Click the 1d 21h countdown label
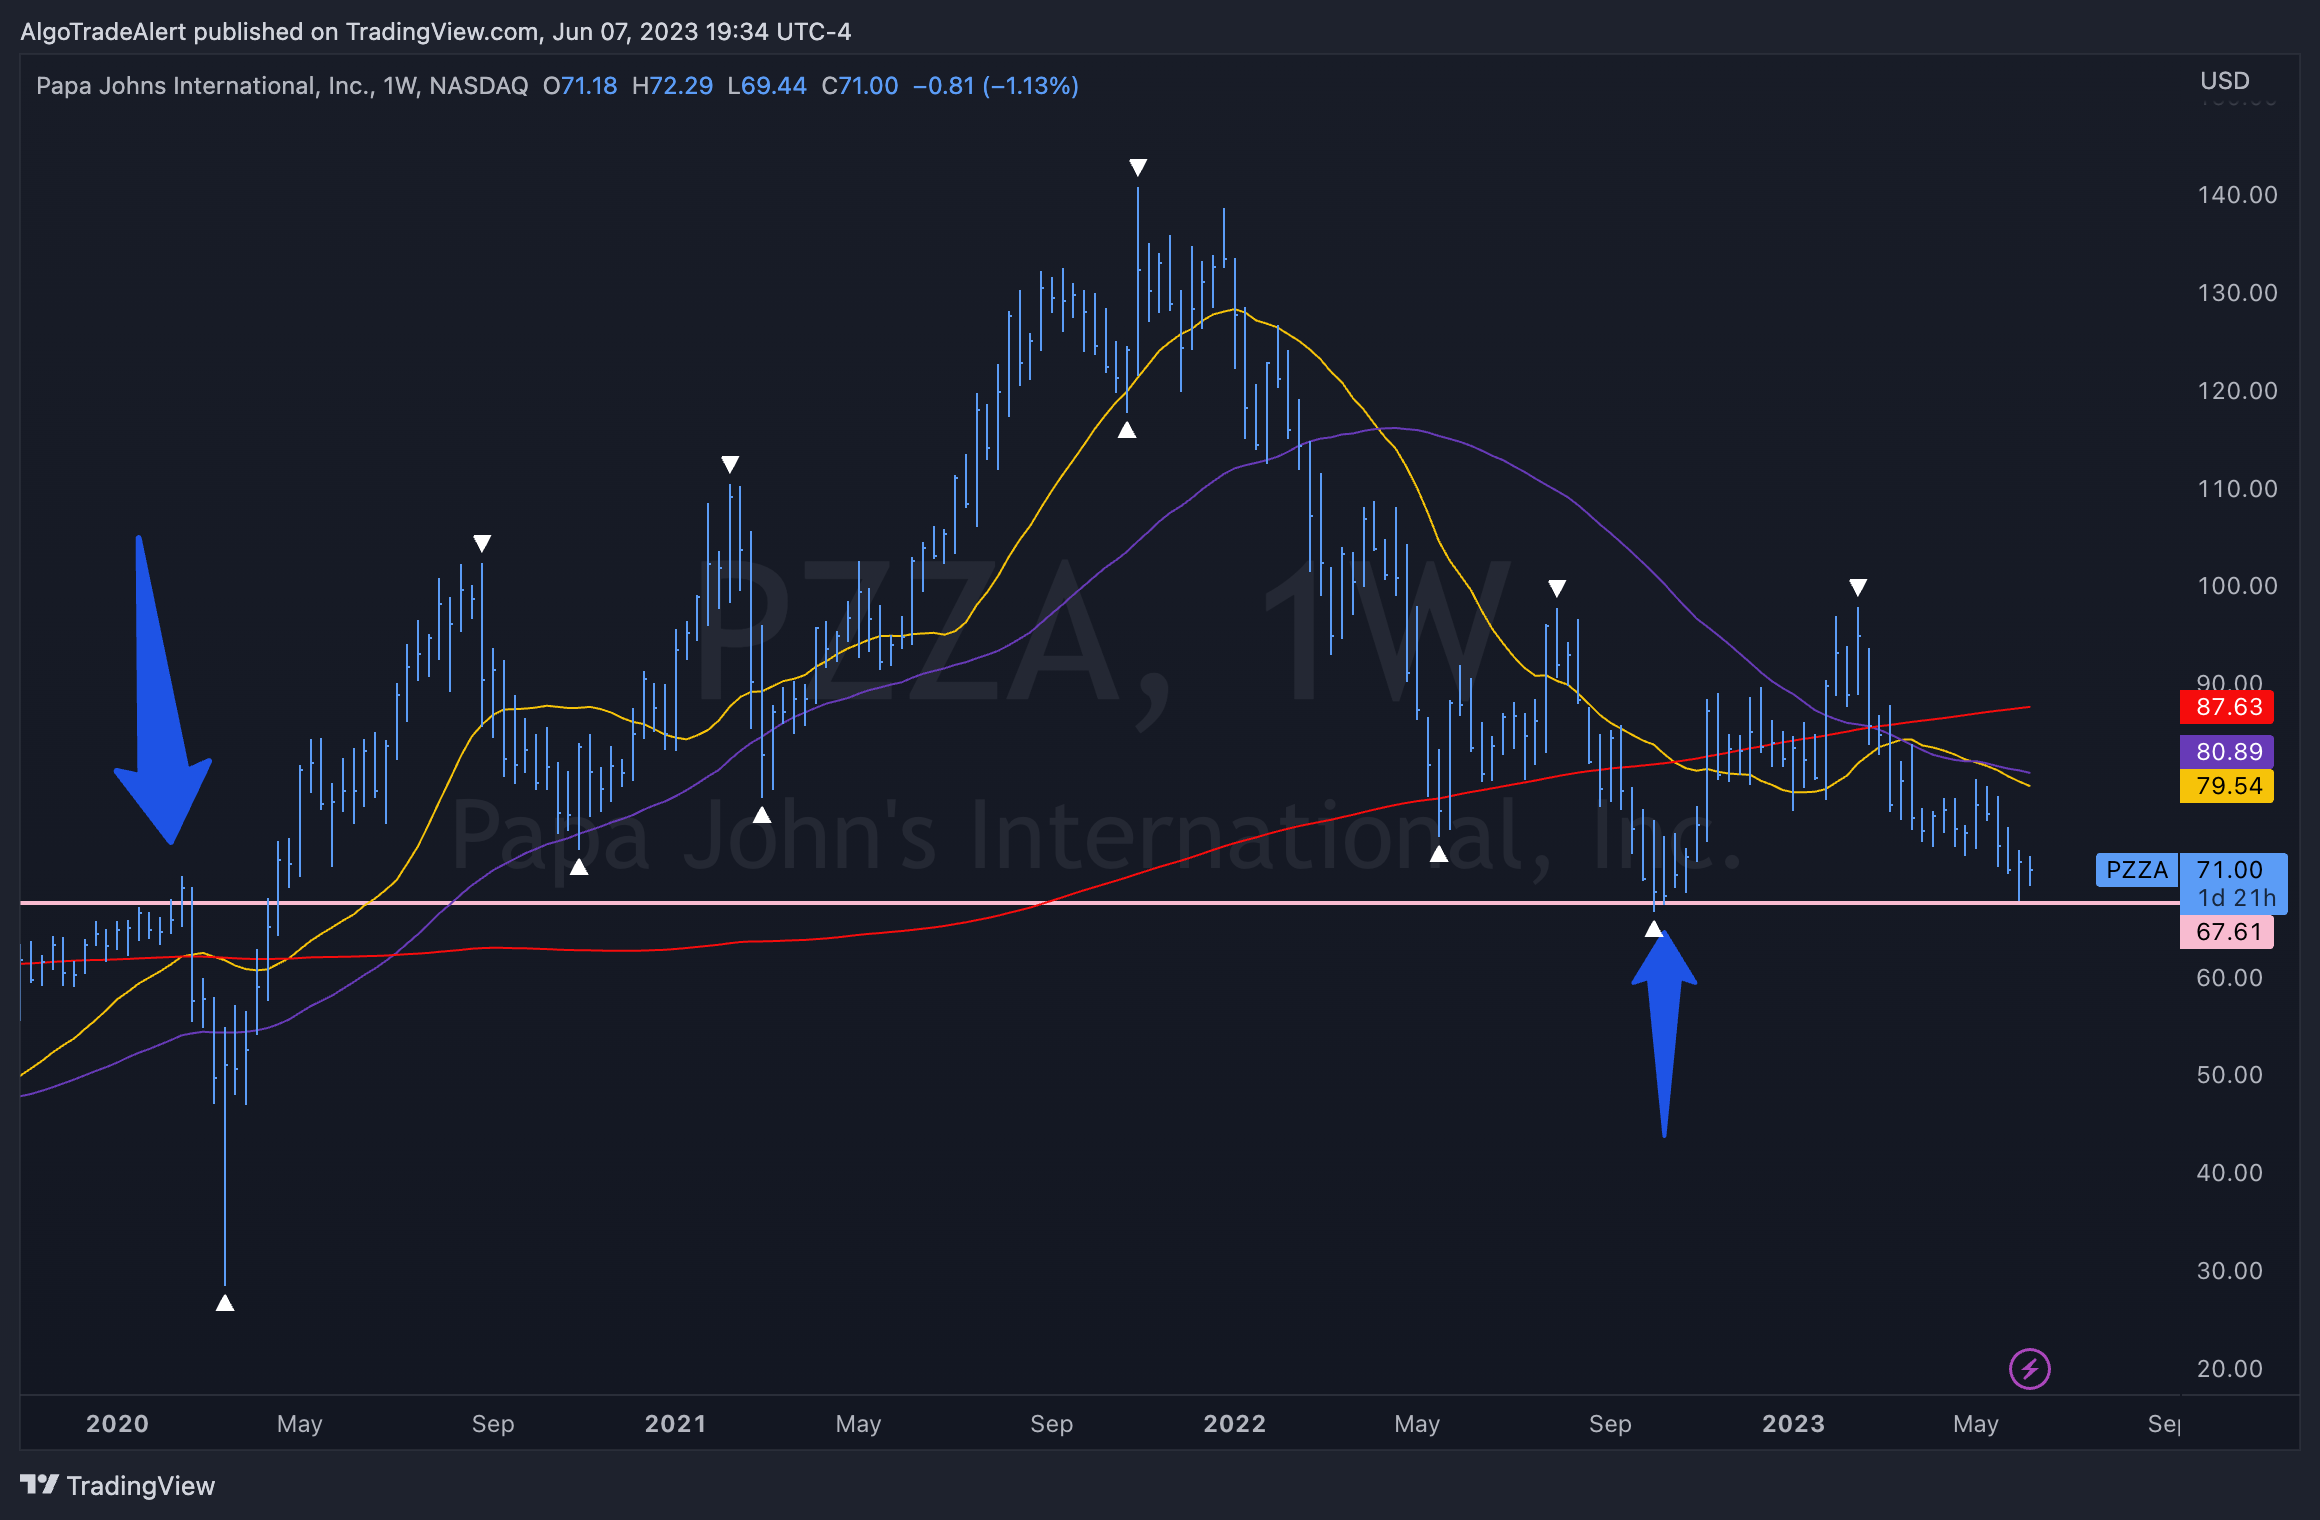 [2236, 898]
